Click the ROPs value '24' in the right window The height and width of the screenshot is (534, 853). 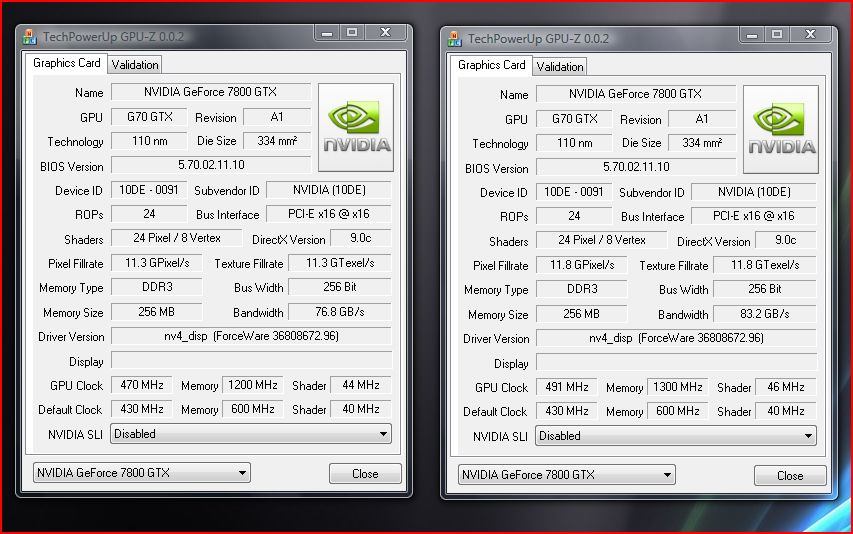(x=574, y=216)
